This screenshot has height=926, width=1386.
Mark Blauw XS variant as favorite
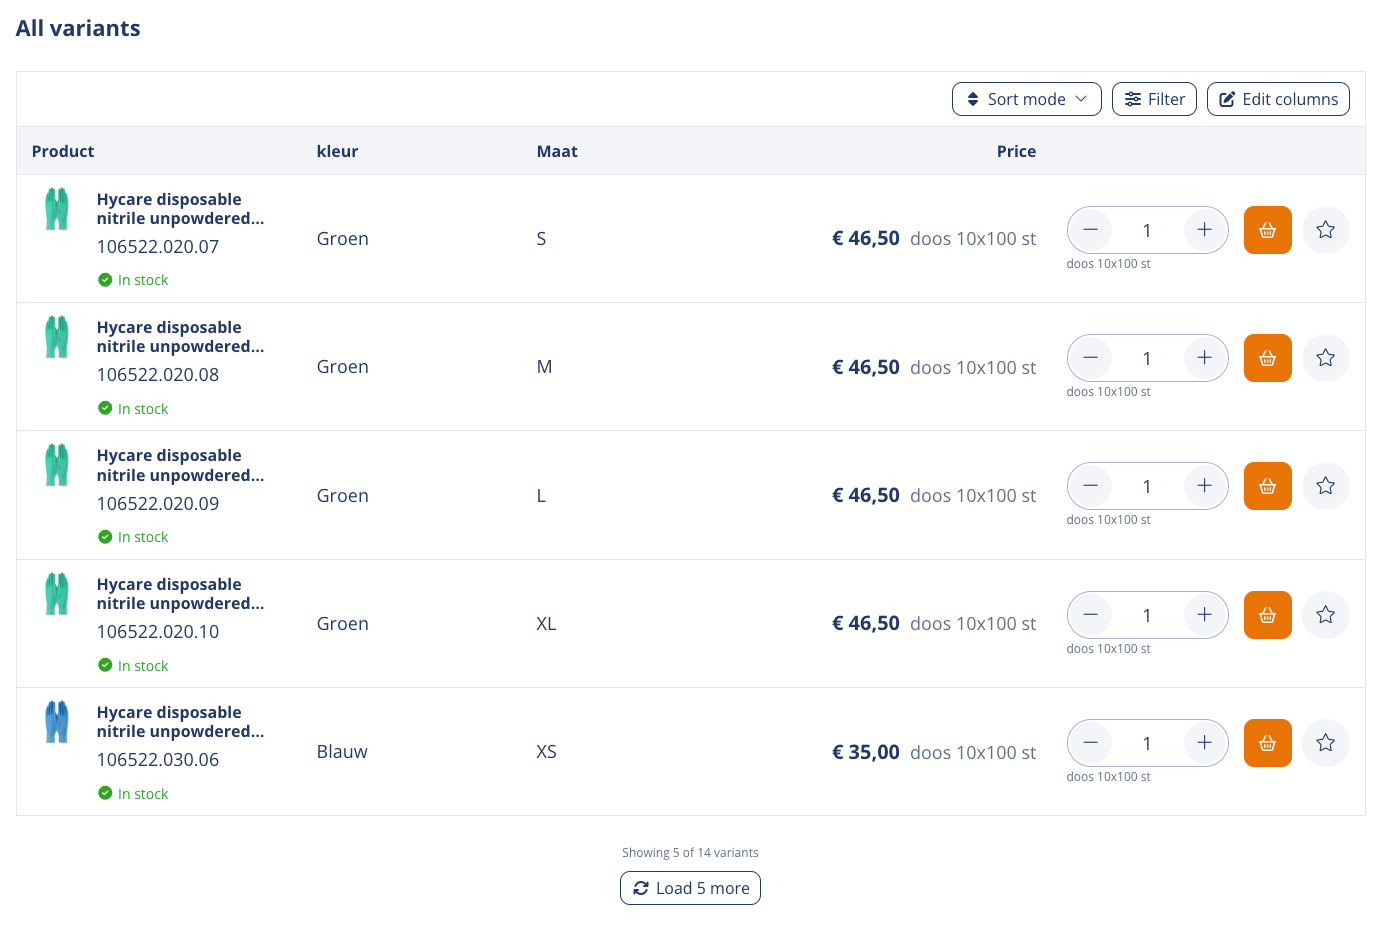pyautogui.click(x=1326, y=743)
